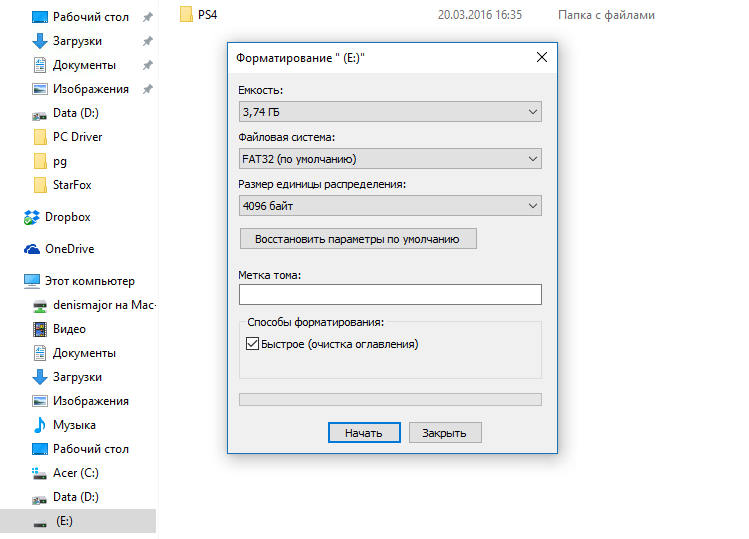The image size is (749, 539).
Task: Click the pin icon next to quick access Документы
Action: pos(148,65)
